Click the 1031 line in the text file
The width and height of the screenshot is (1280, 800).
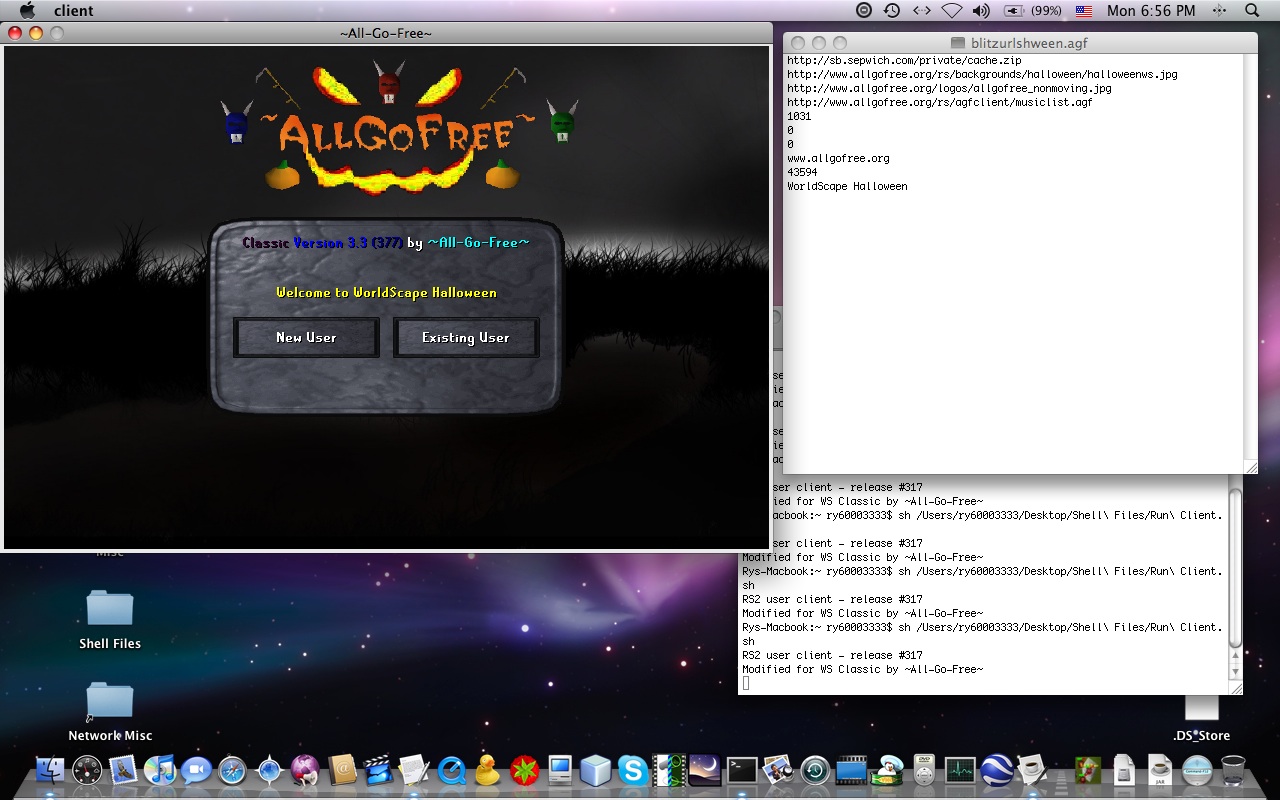(799, 116)
